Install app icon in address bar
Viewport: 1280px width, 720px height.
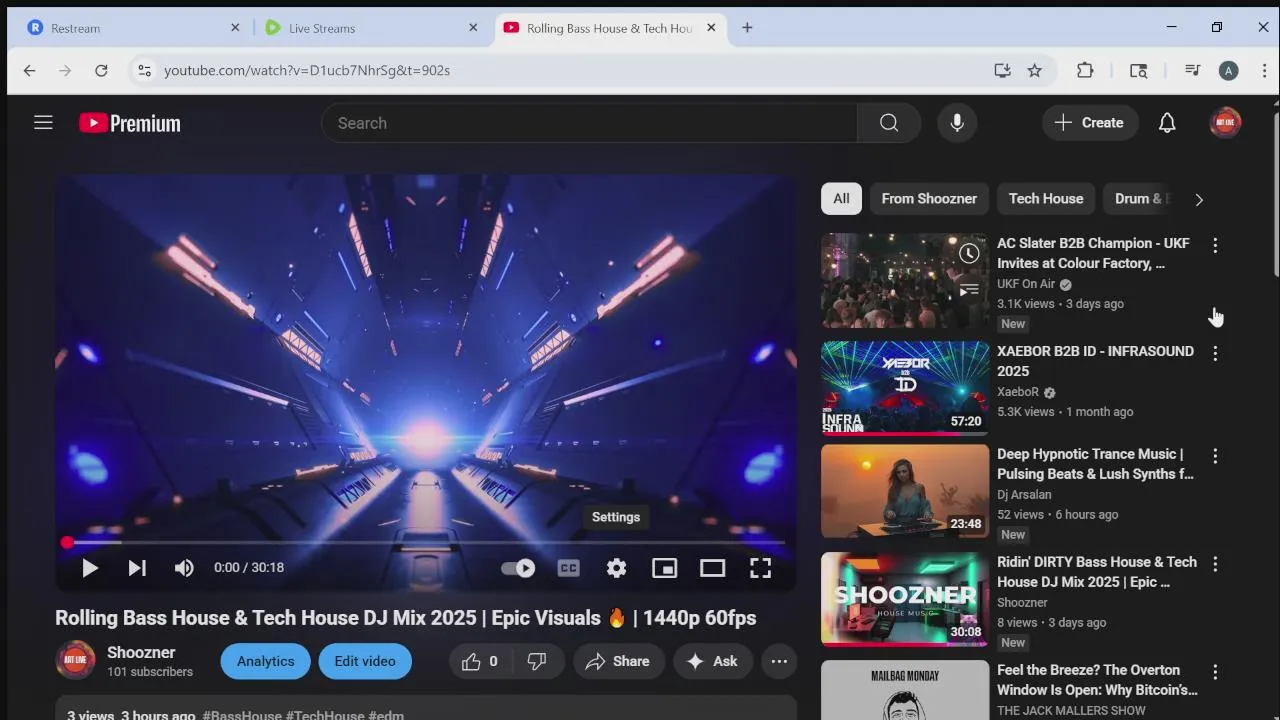point(1002,70)
